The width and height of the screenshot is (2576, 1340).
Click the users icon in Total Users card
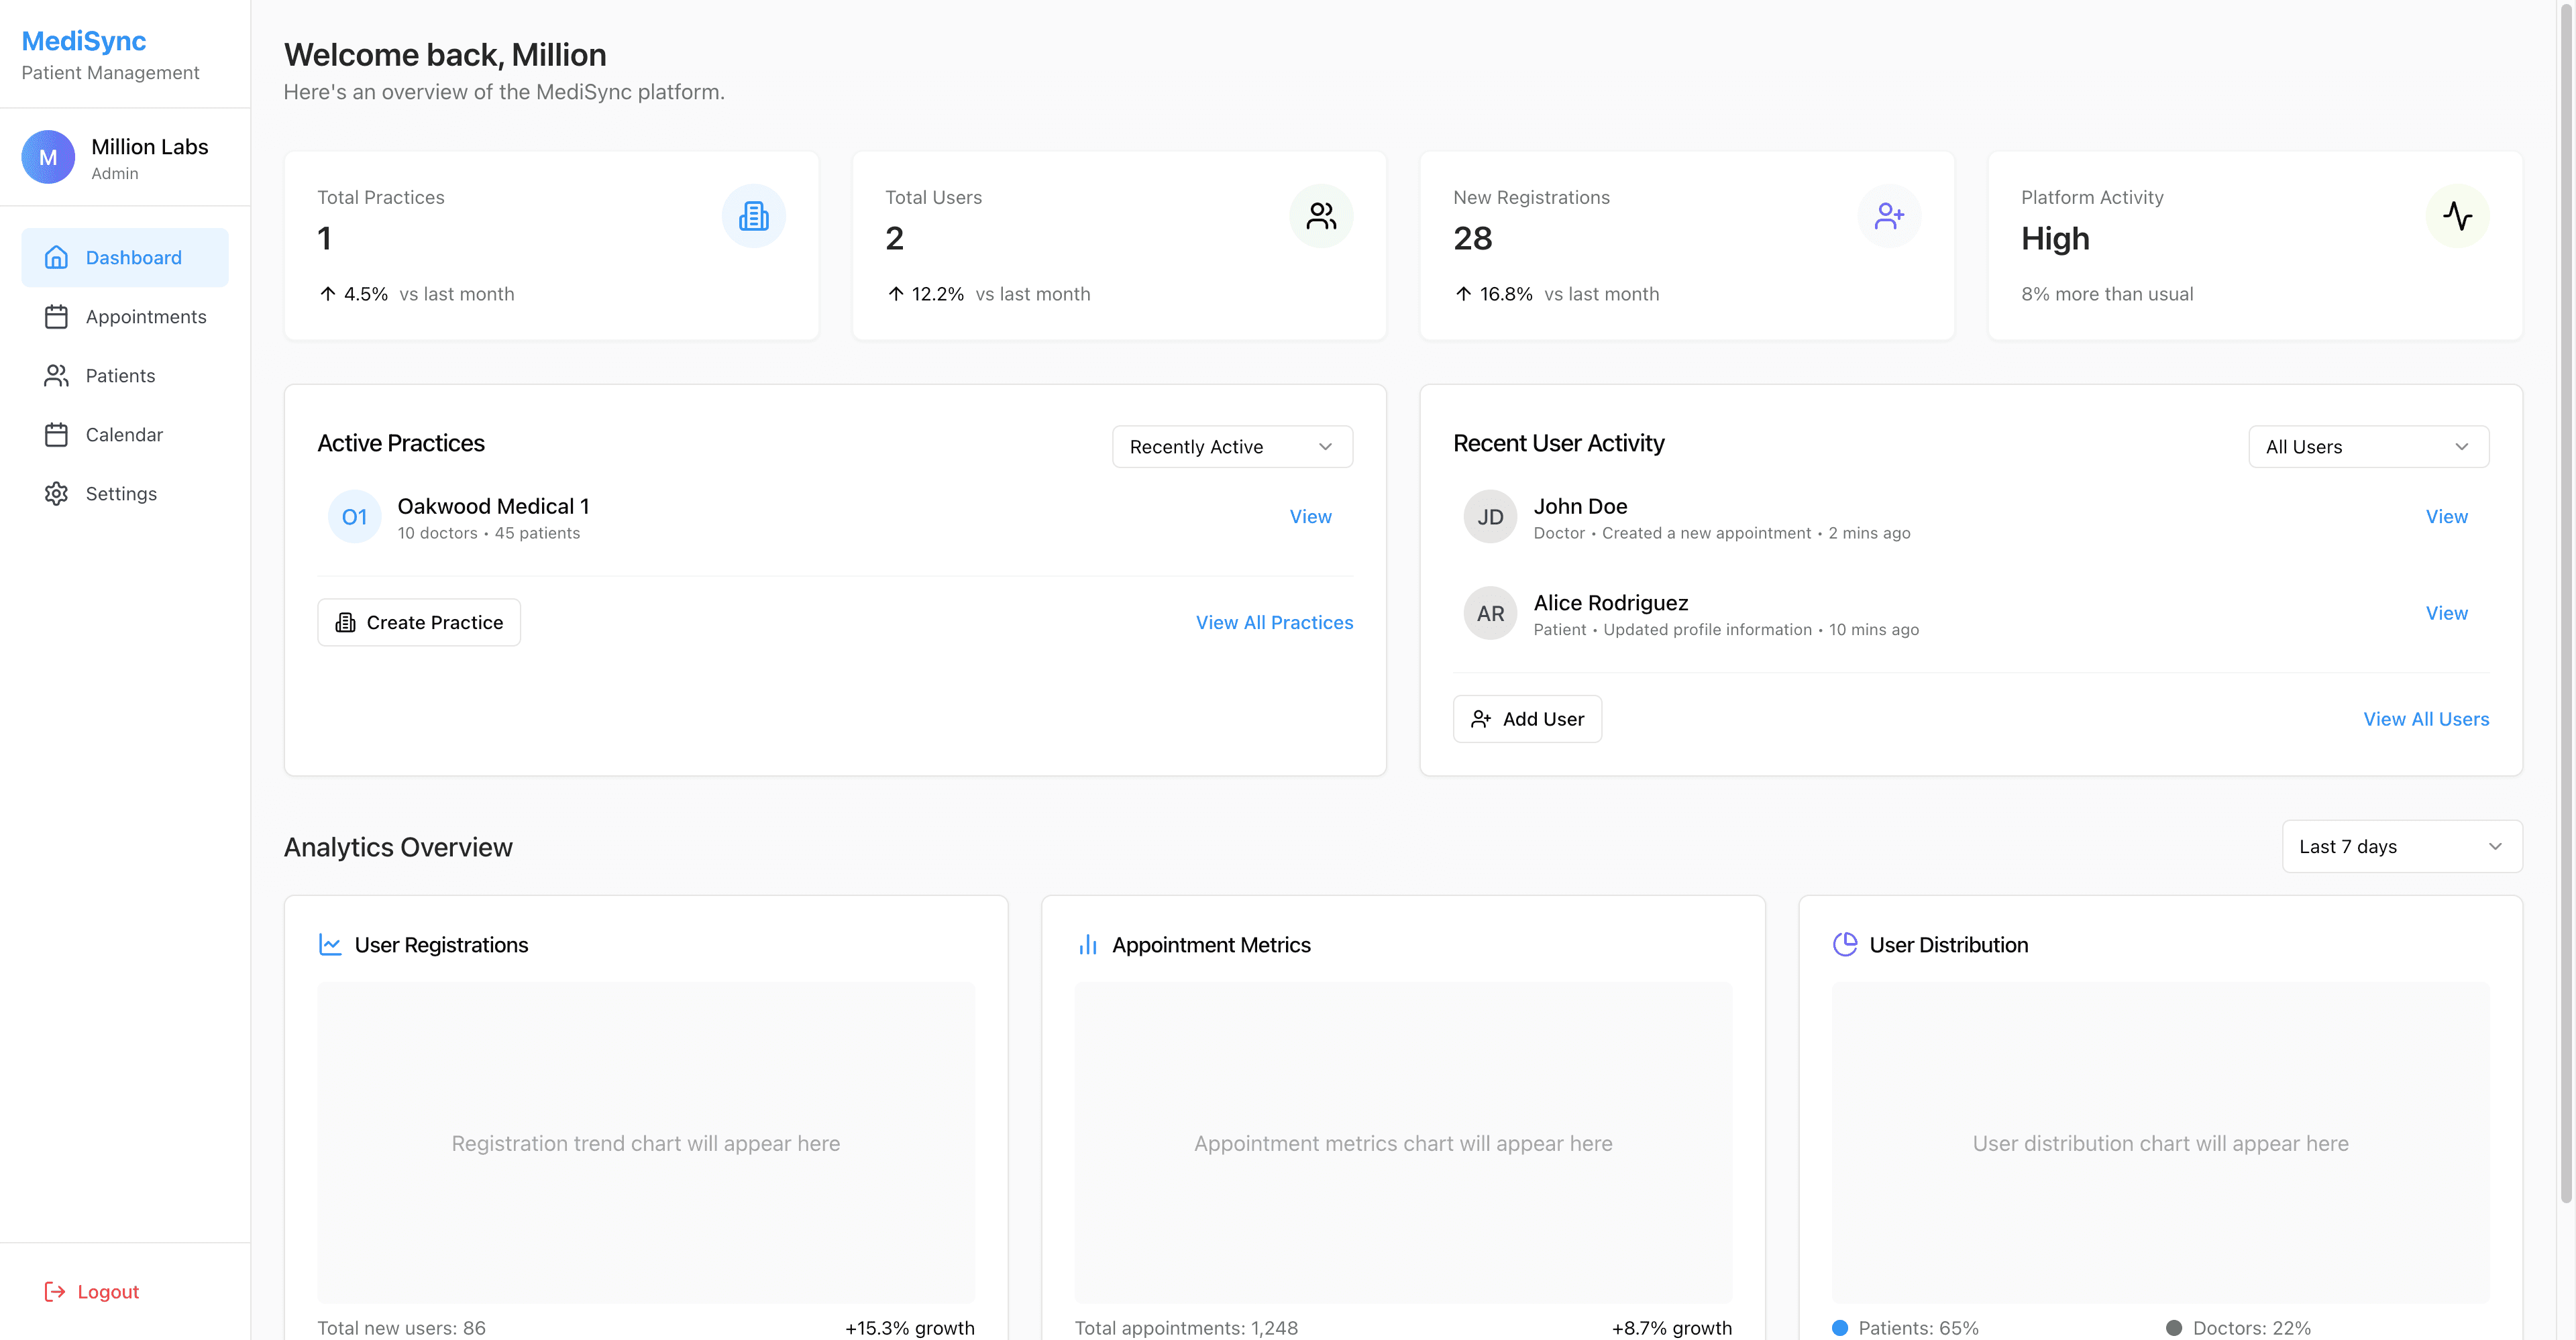click(1321, 216)
